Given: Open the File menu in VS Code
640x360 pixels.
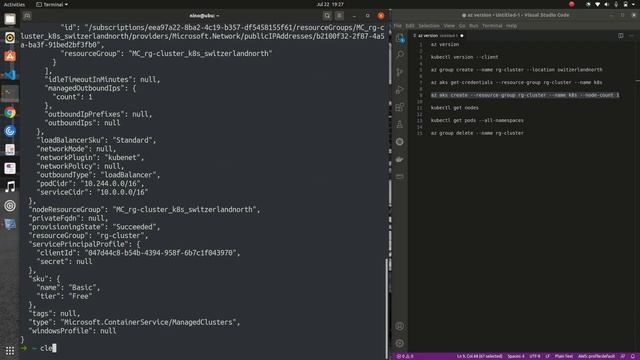Looking at the screenshot, I should (x=398, y=26).
